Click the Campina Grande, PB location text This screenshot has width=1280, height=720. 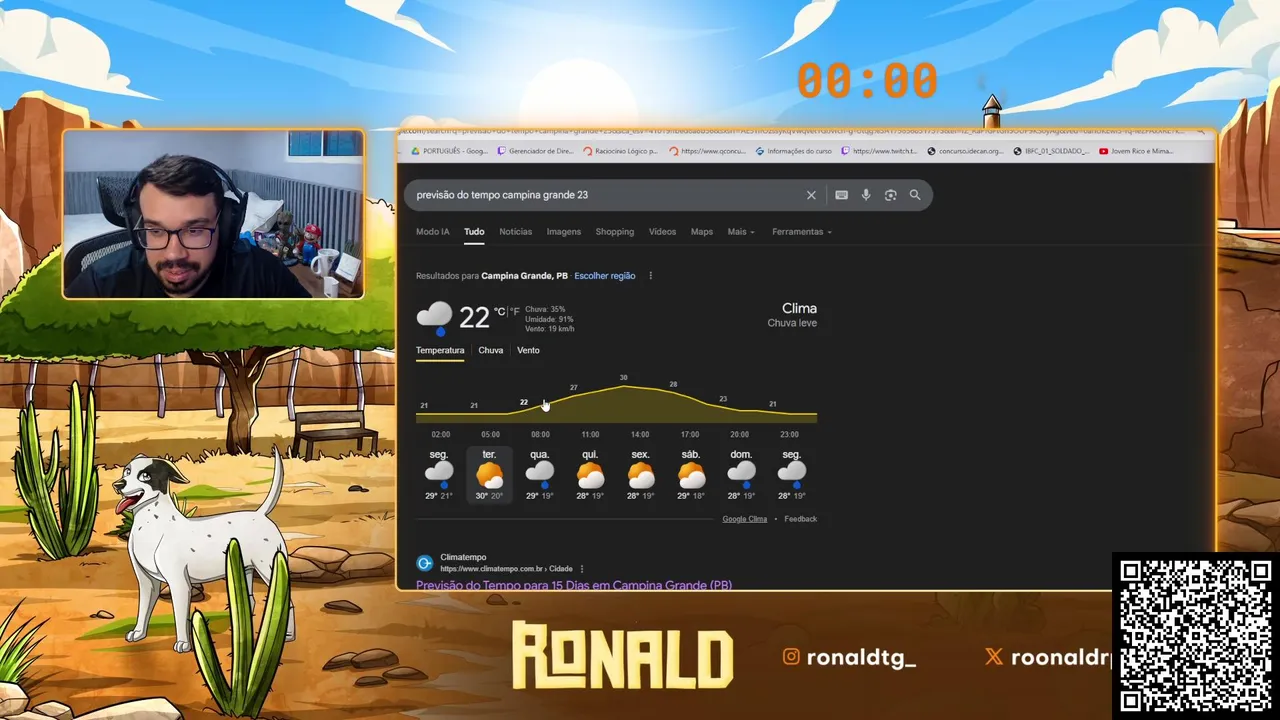[524, 276]
